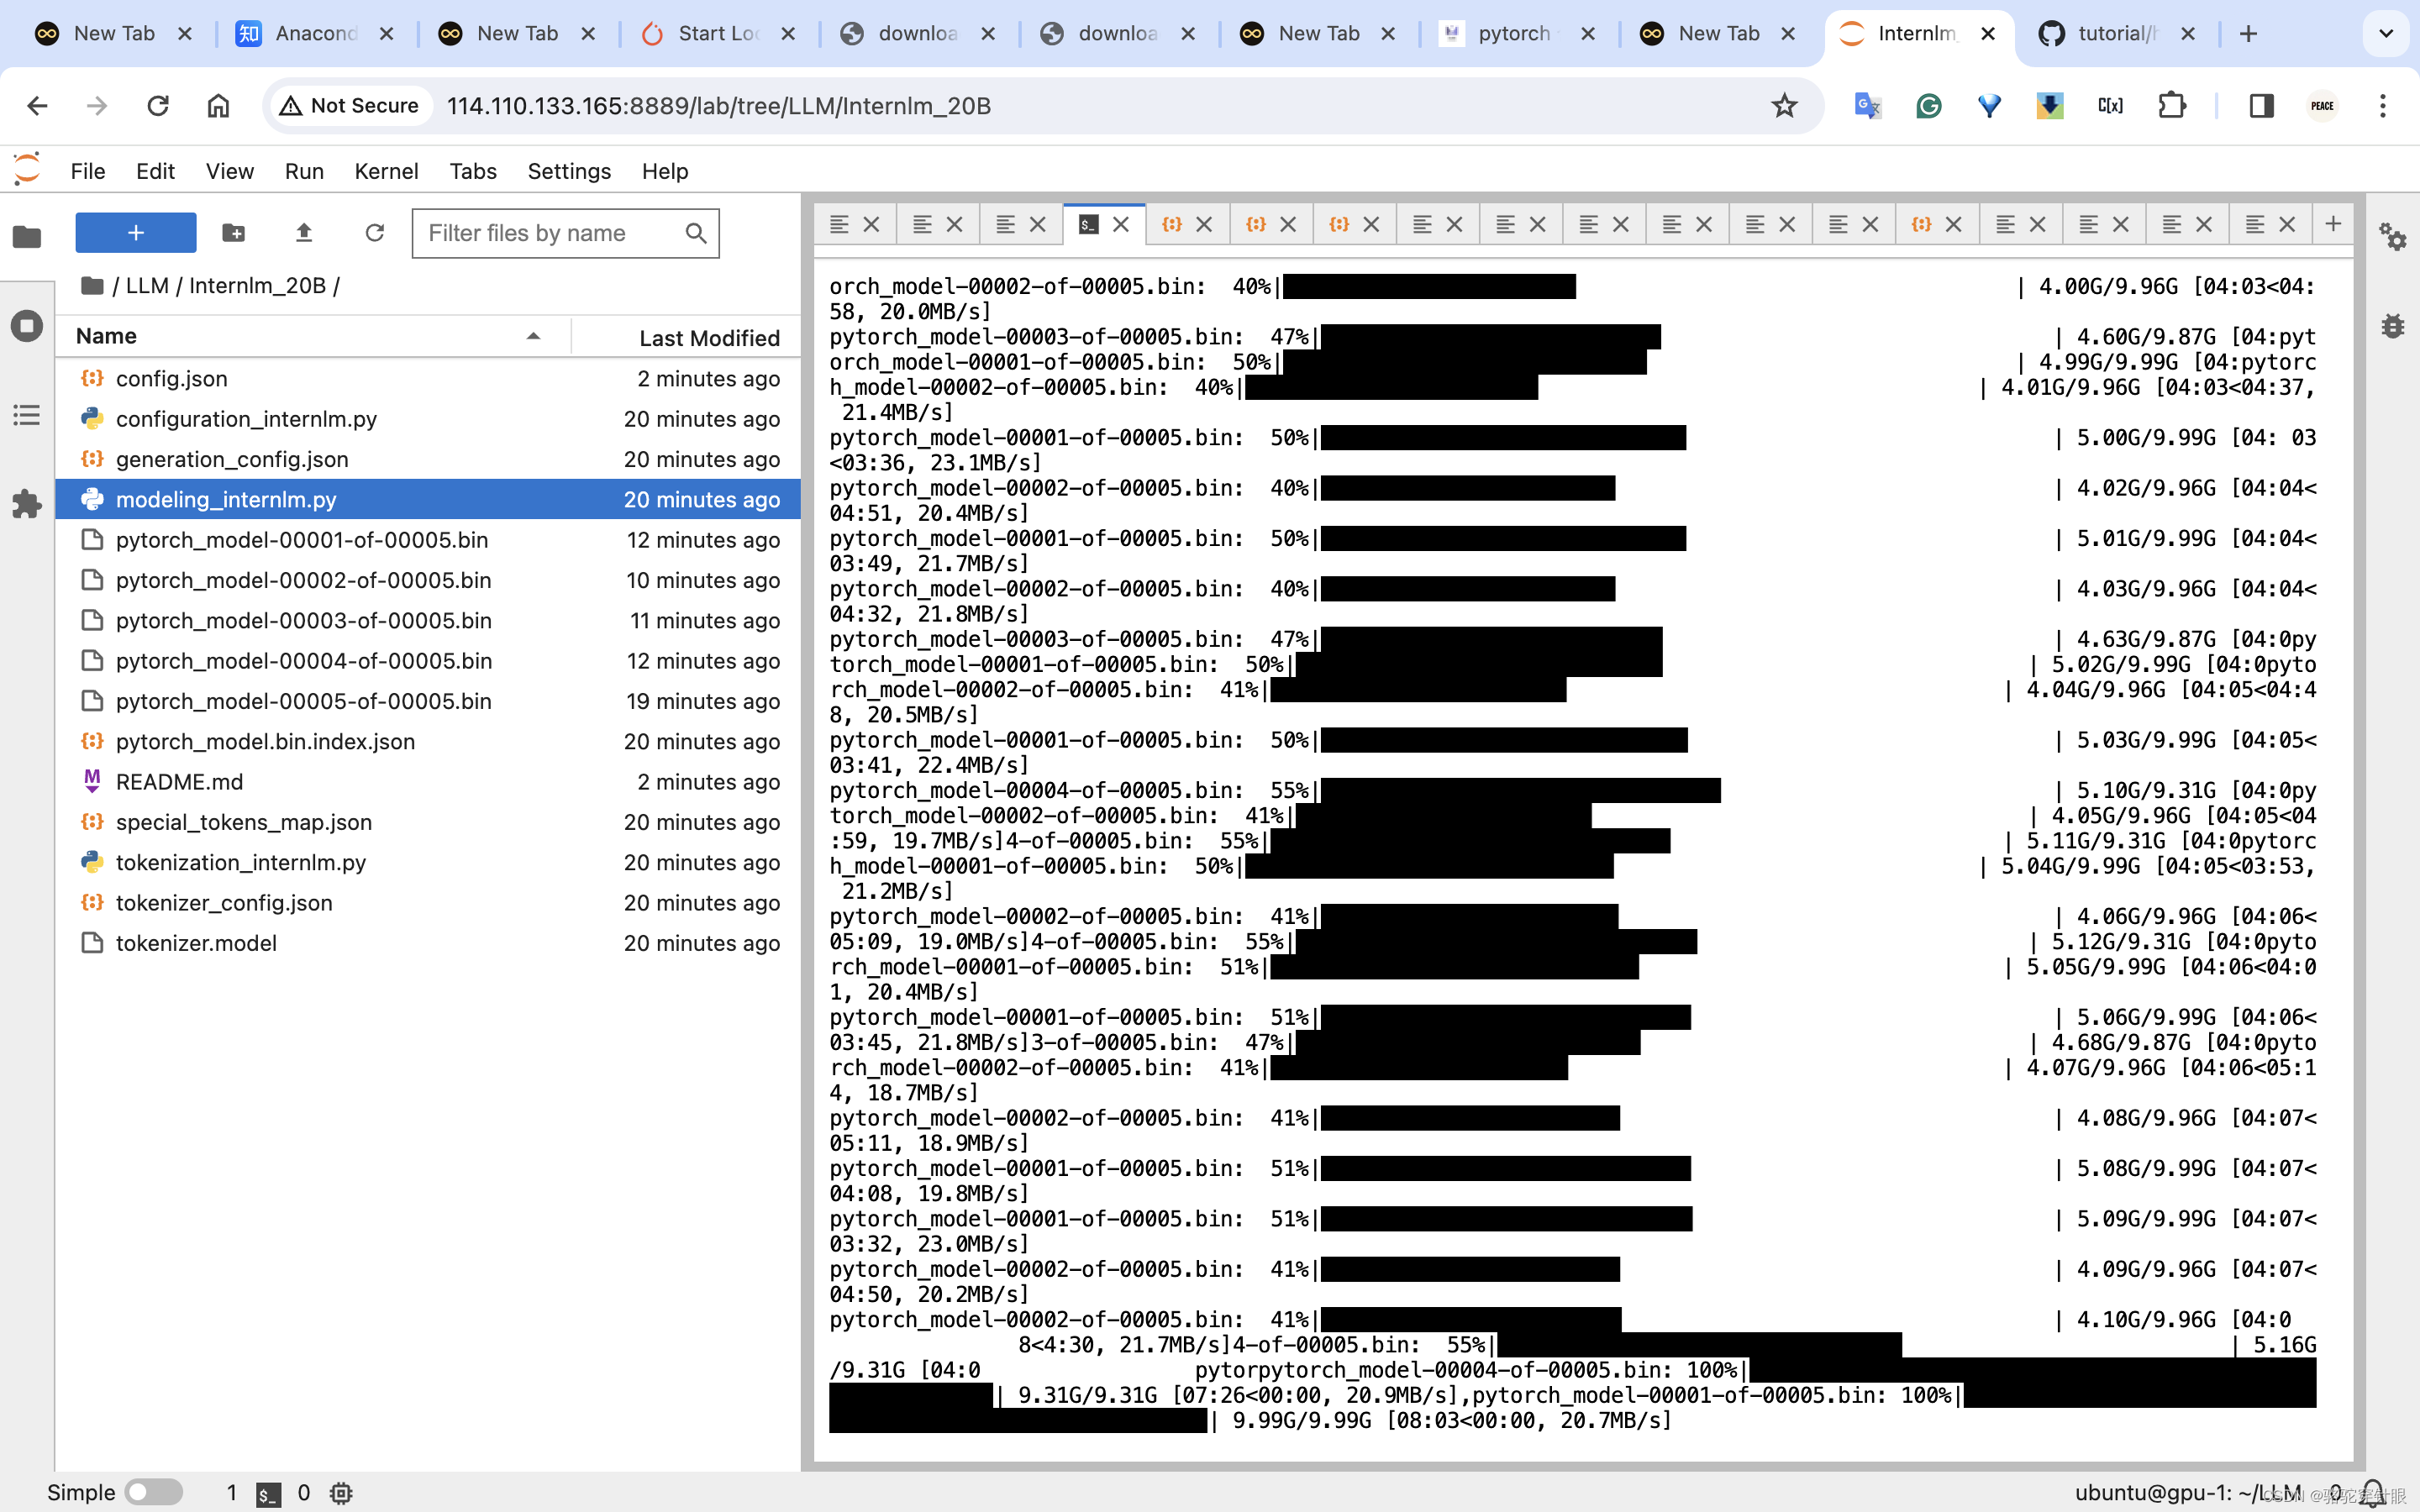Bookmark this page with the star icon
Viewport: 2420px width, 1512px height.
tap(1784, 106)
